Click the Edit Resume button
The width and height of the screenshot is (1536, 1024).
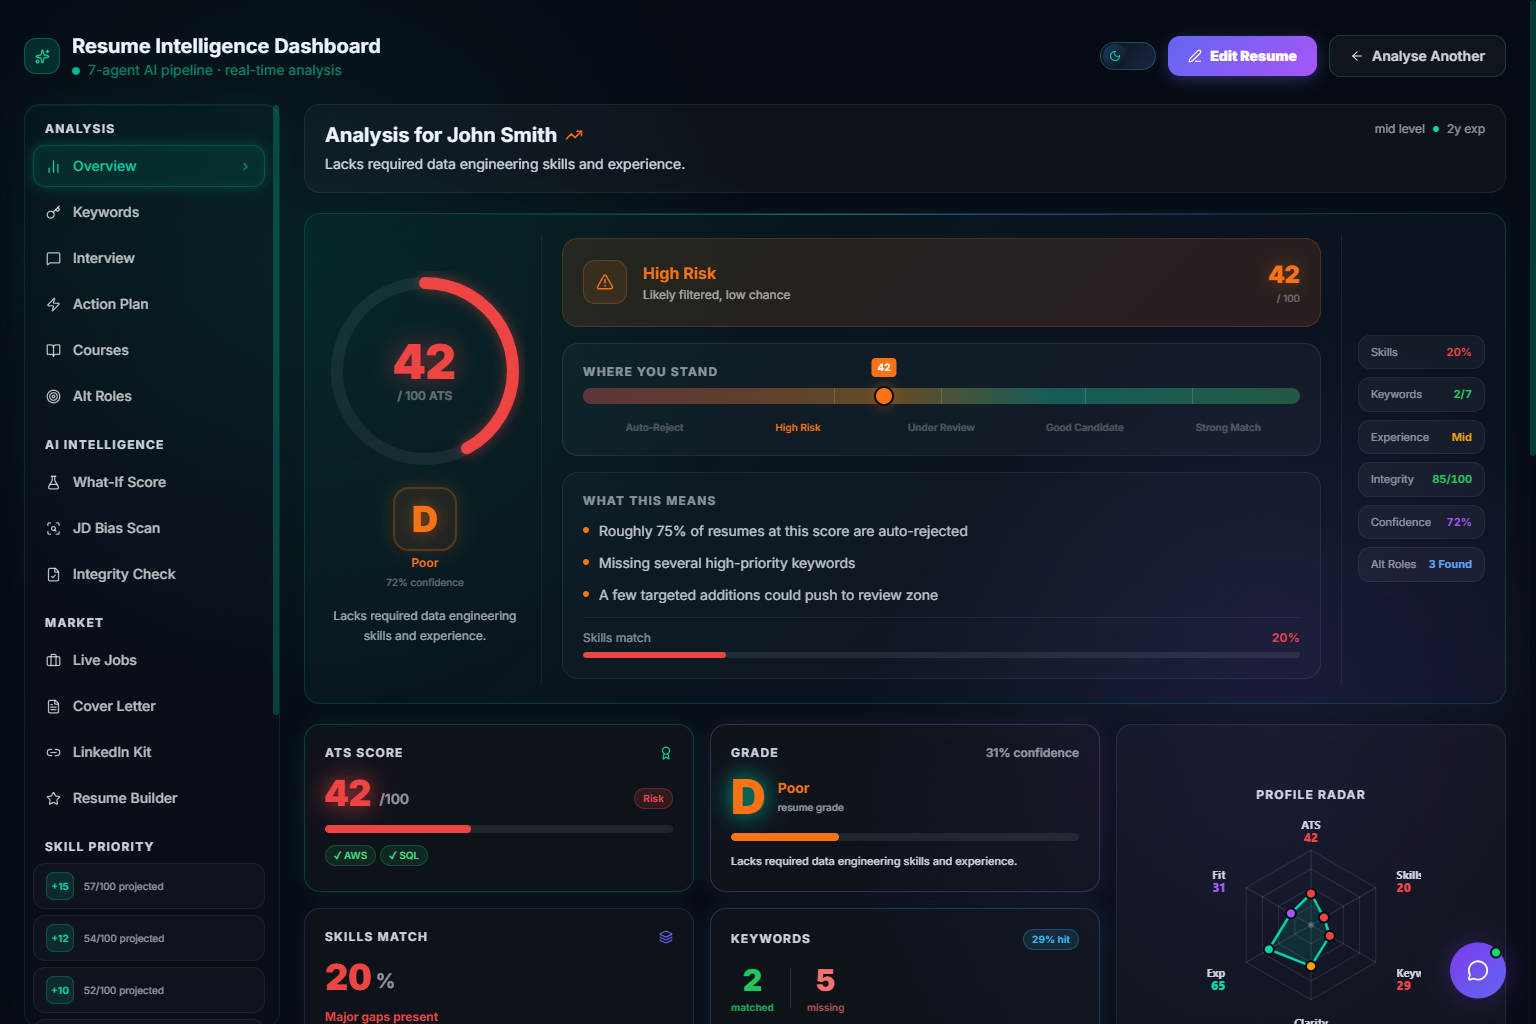[1242, 56]
